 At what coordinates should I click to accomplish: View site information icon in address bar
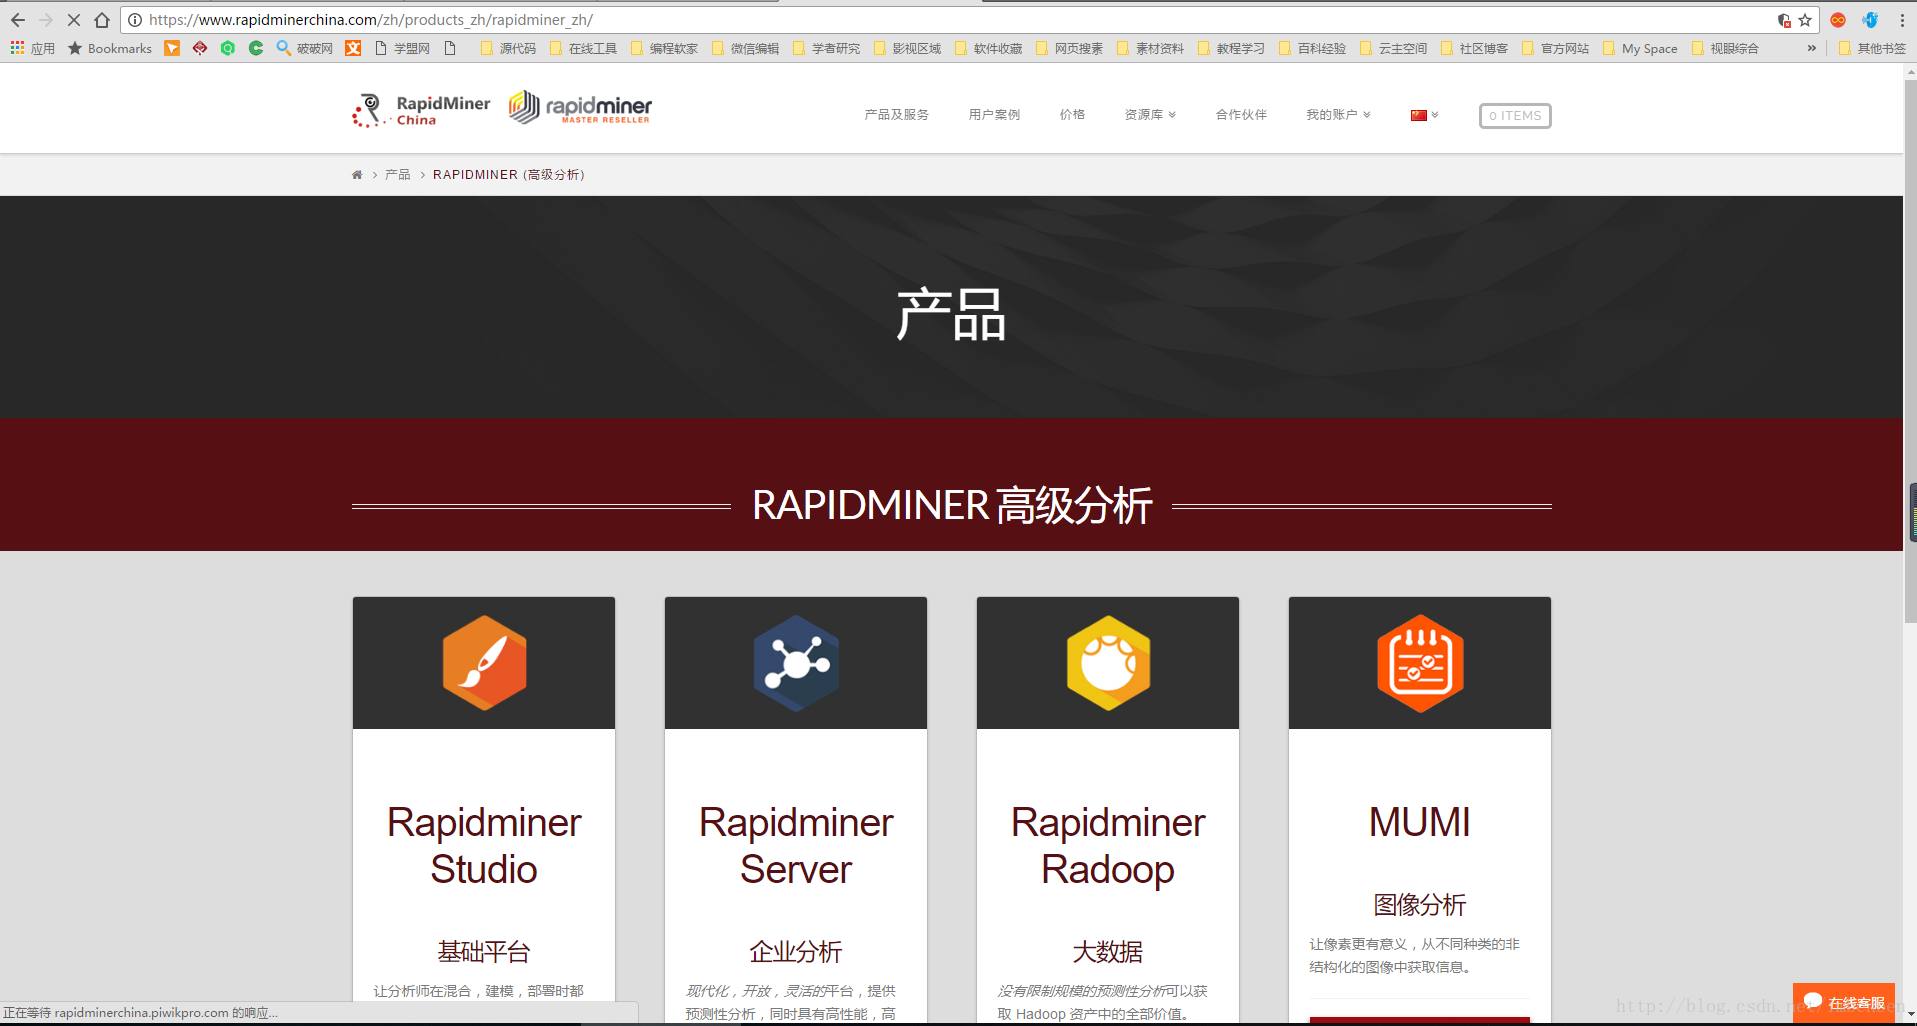click(135, 20)
